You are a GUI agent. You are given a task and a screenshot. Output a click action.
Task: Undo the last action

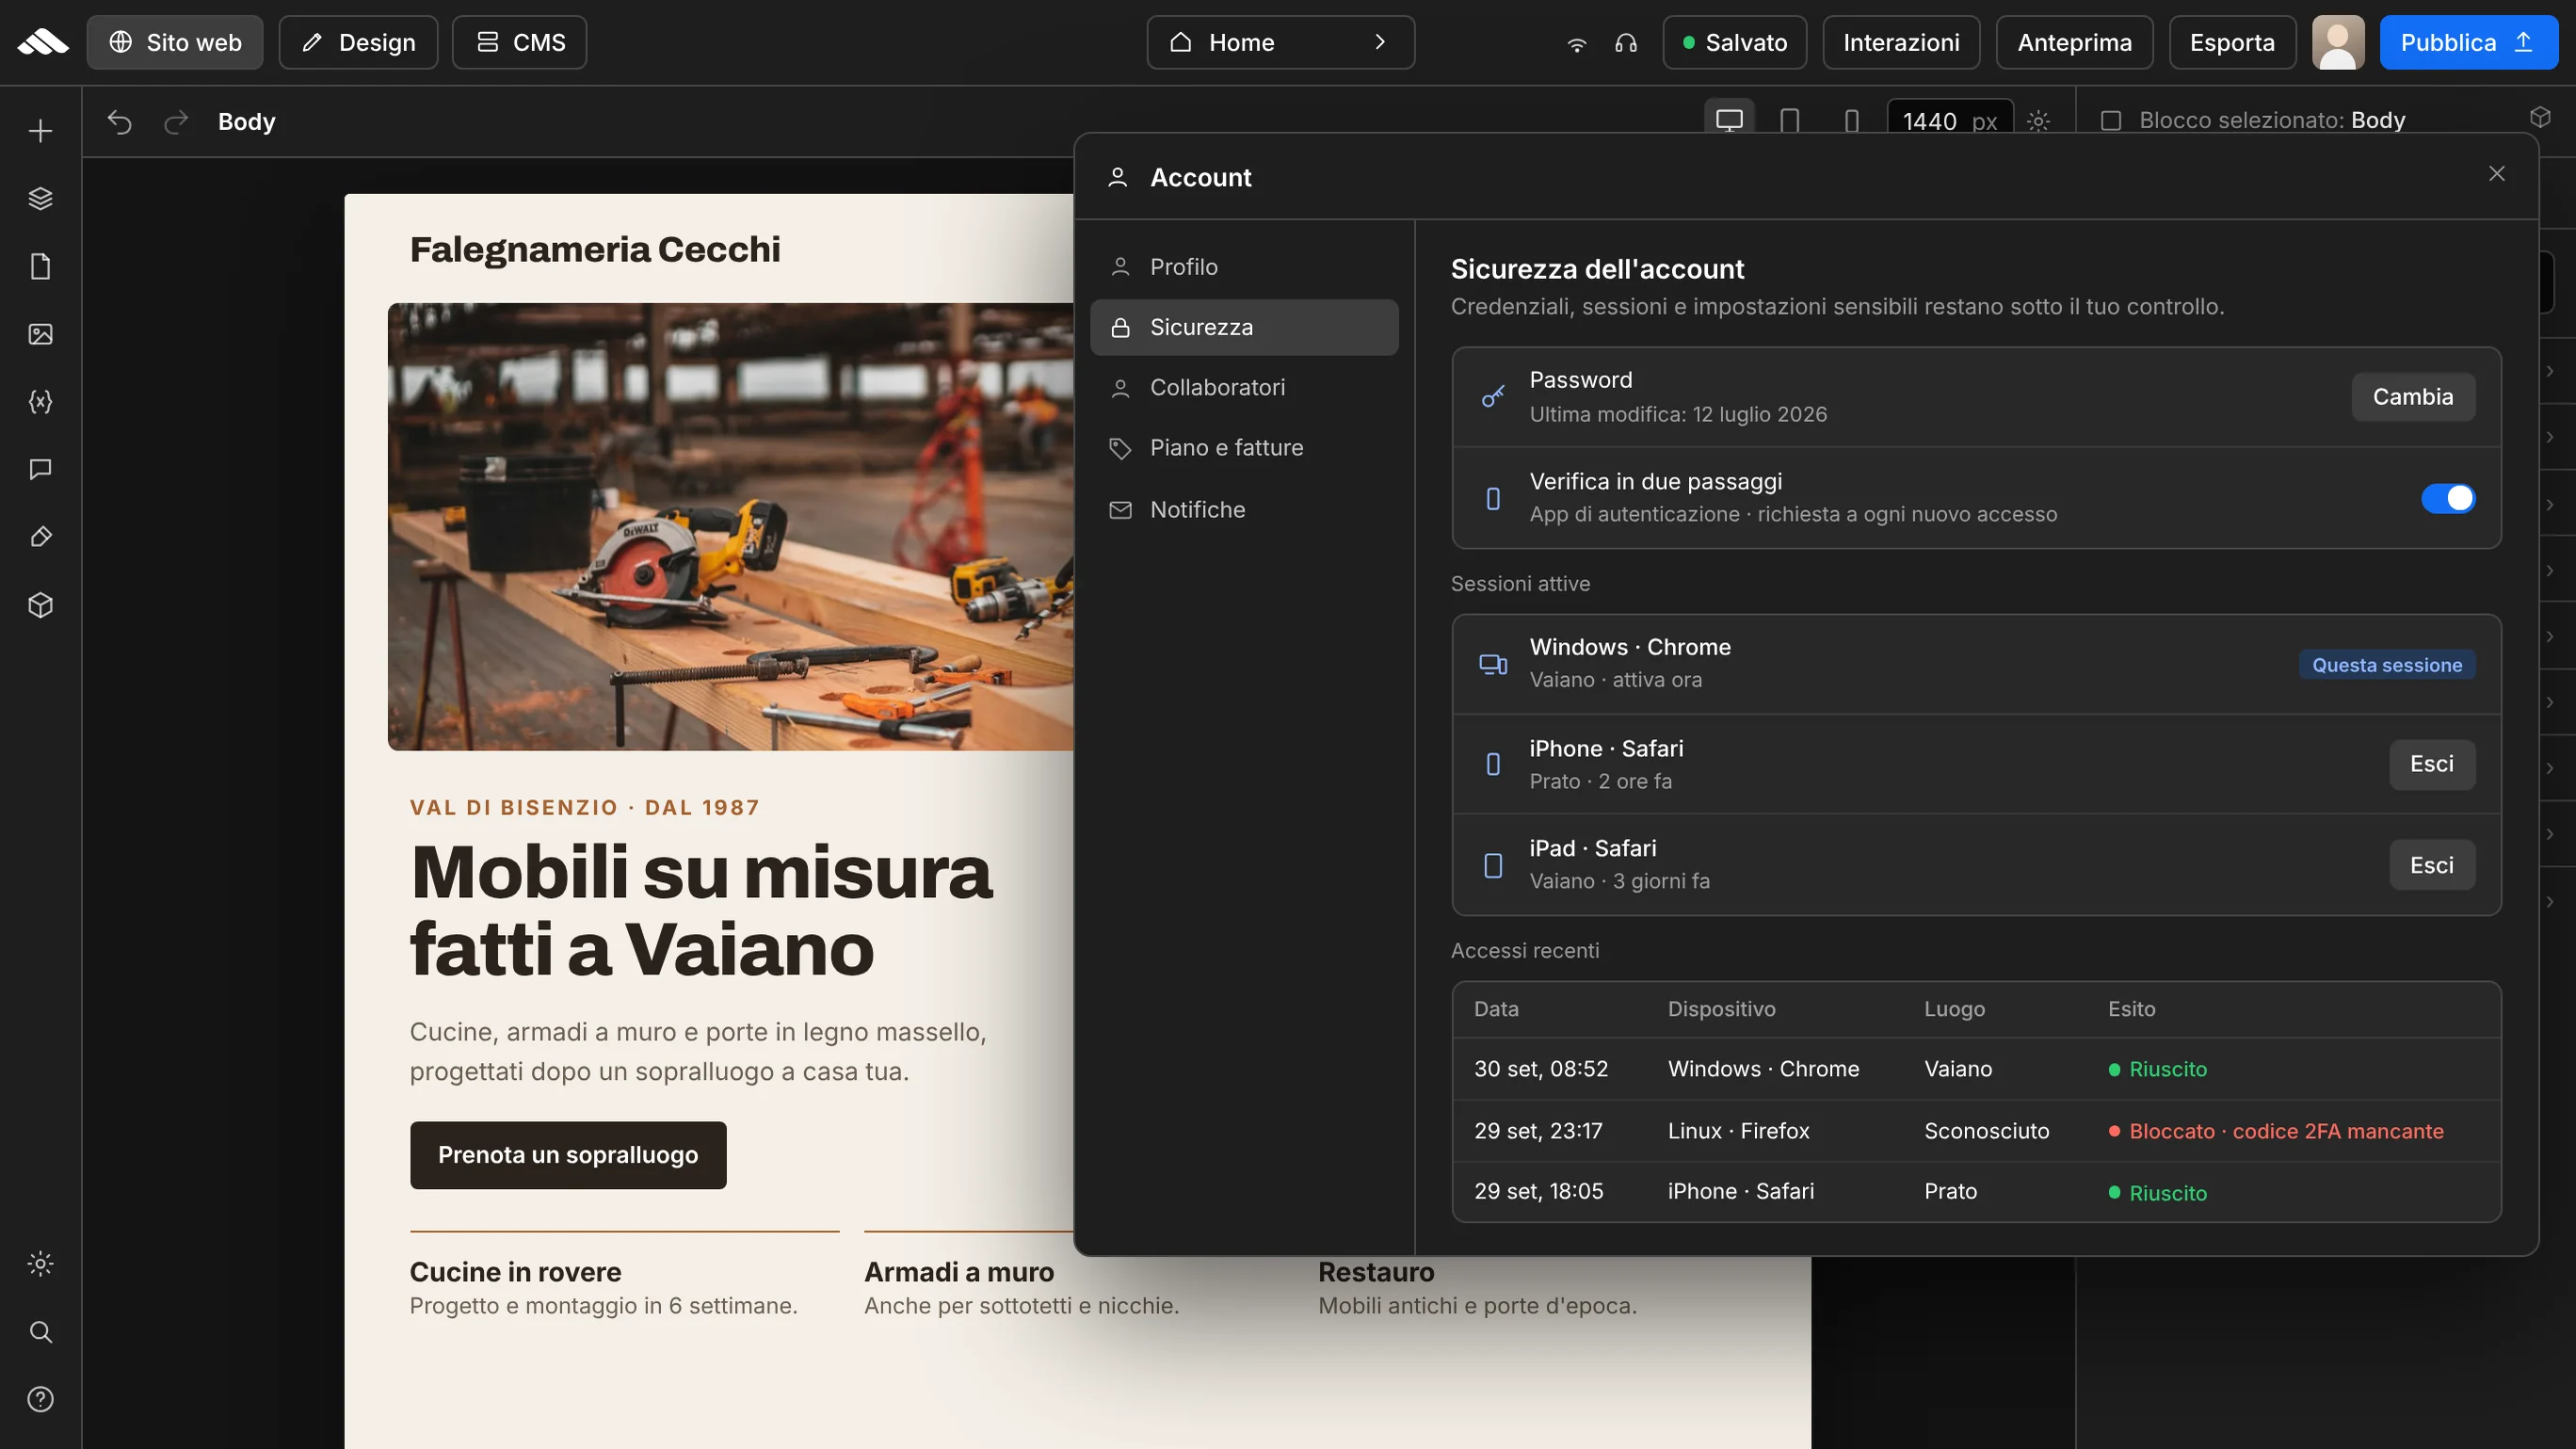[120, 122]
